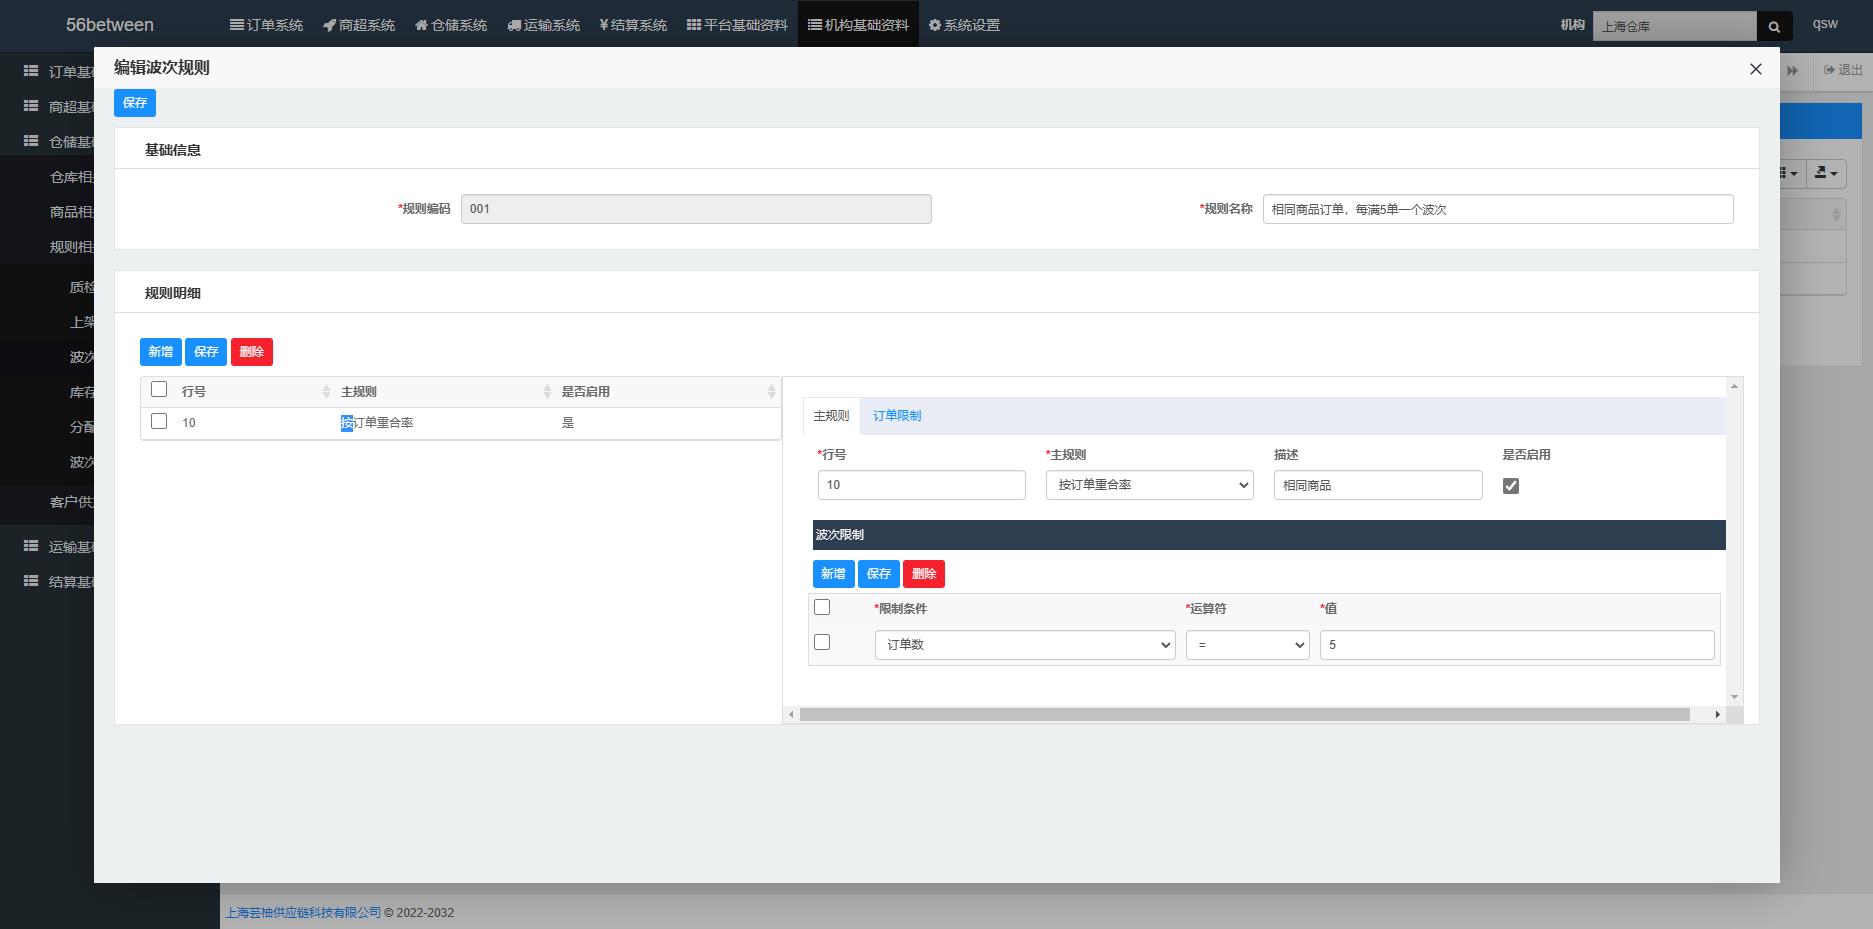This screenshot has height=929, width=1873.
Task: Open the qsw user menu
Action: click(x=1825, y=24)
